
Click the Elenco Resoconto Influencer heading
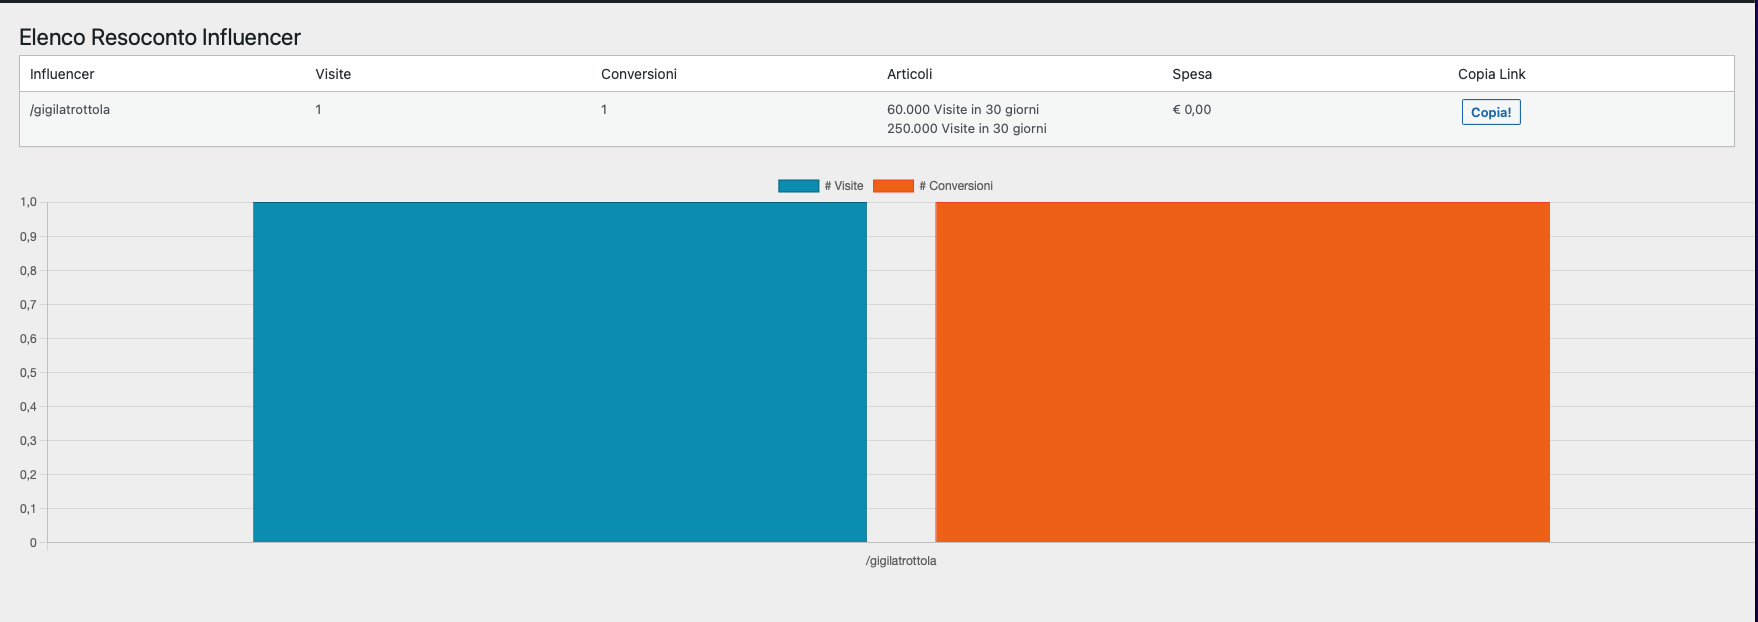pyautogui.click(x=160, y=37)
